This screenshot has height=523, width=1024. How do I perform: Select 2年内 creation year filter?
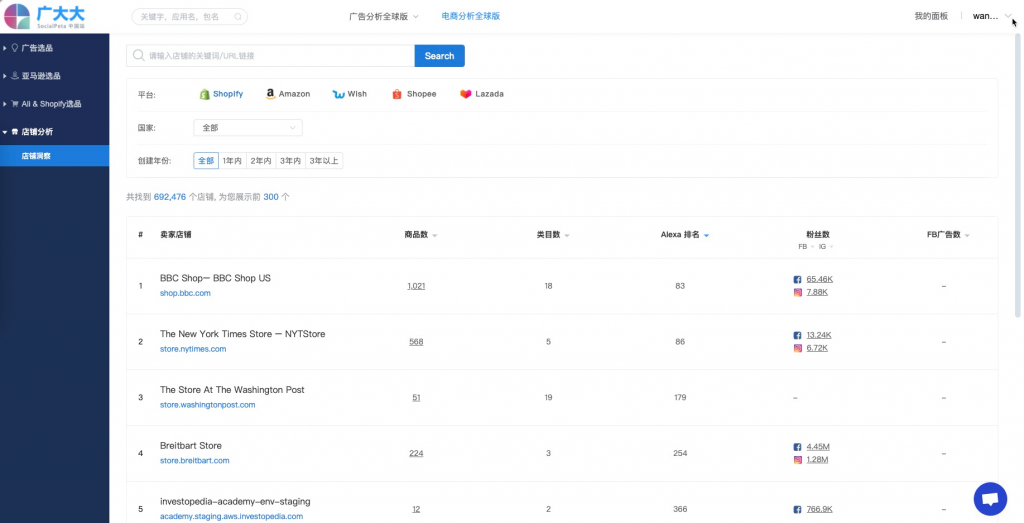point(261,161)
